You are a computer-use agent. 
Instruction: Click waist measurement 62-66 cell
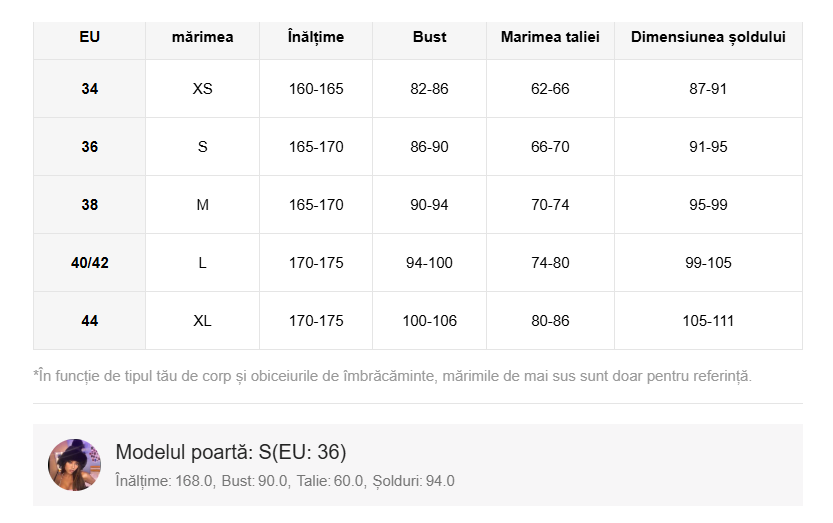550,89
